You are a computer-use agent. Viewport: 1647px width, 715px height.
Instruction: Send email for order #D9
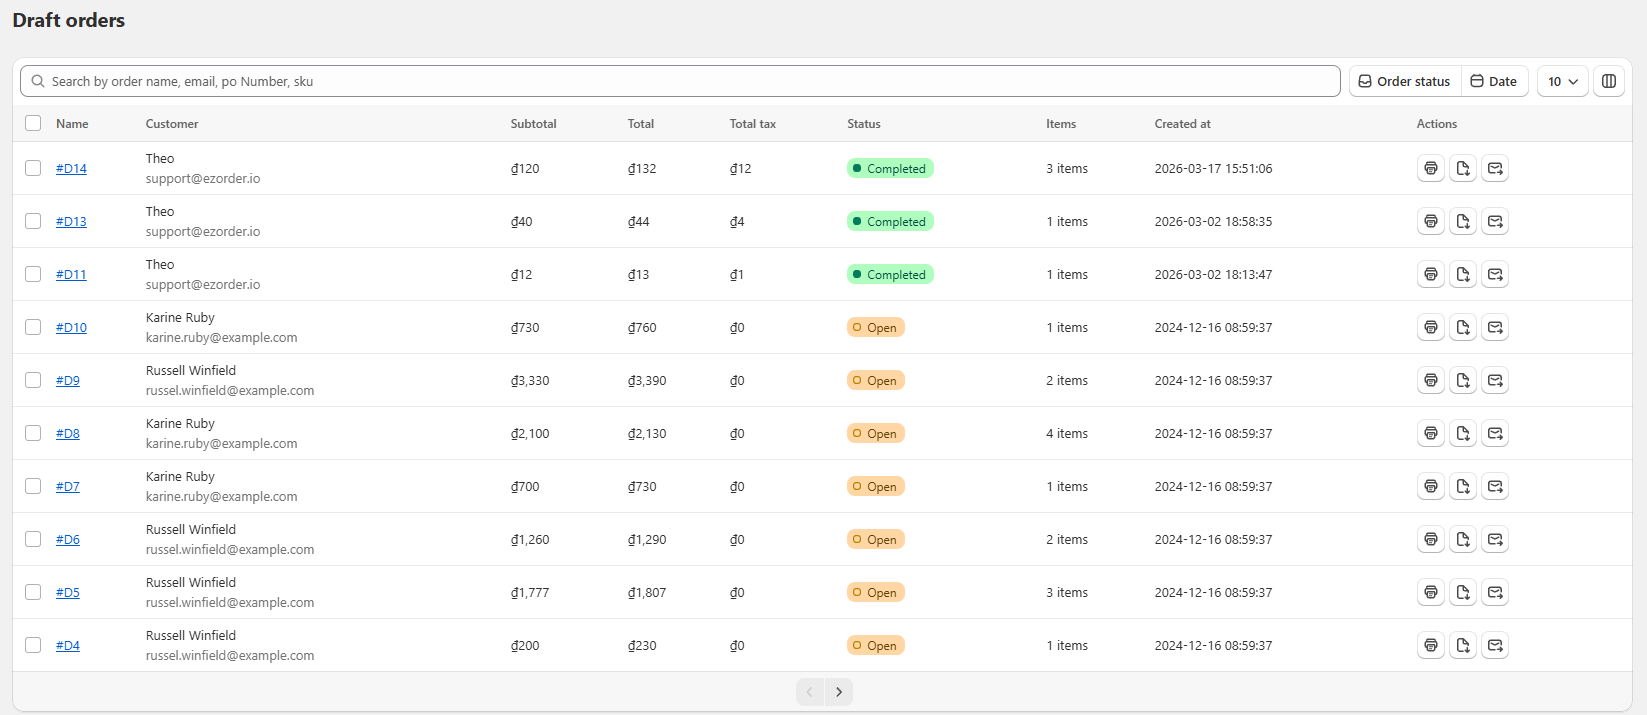point(1495,380)
